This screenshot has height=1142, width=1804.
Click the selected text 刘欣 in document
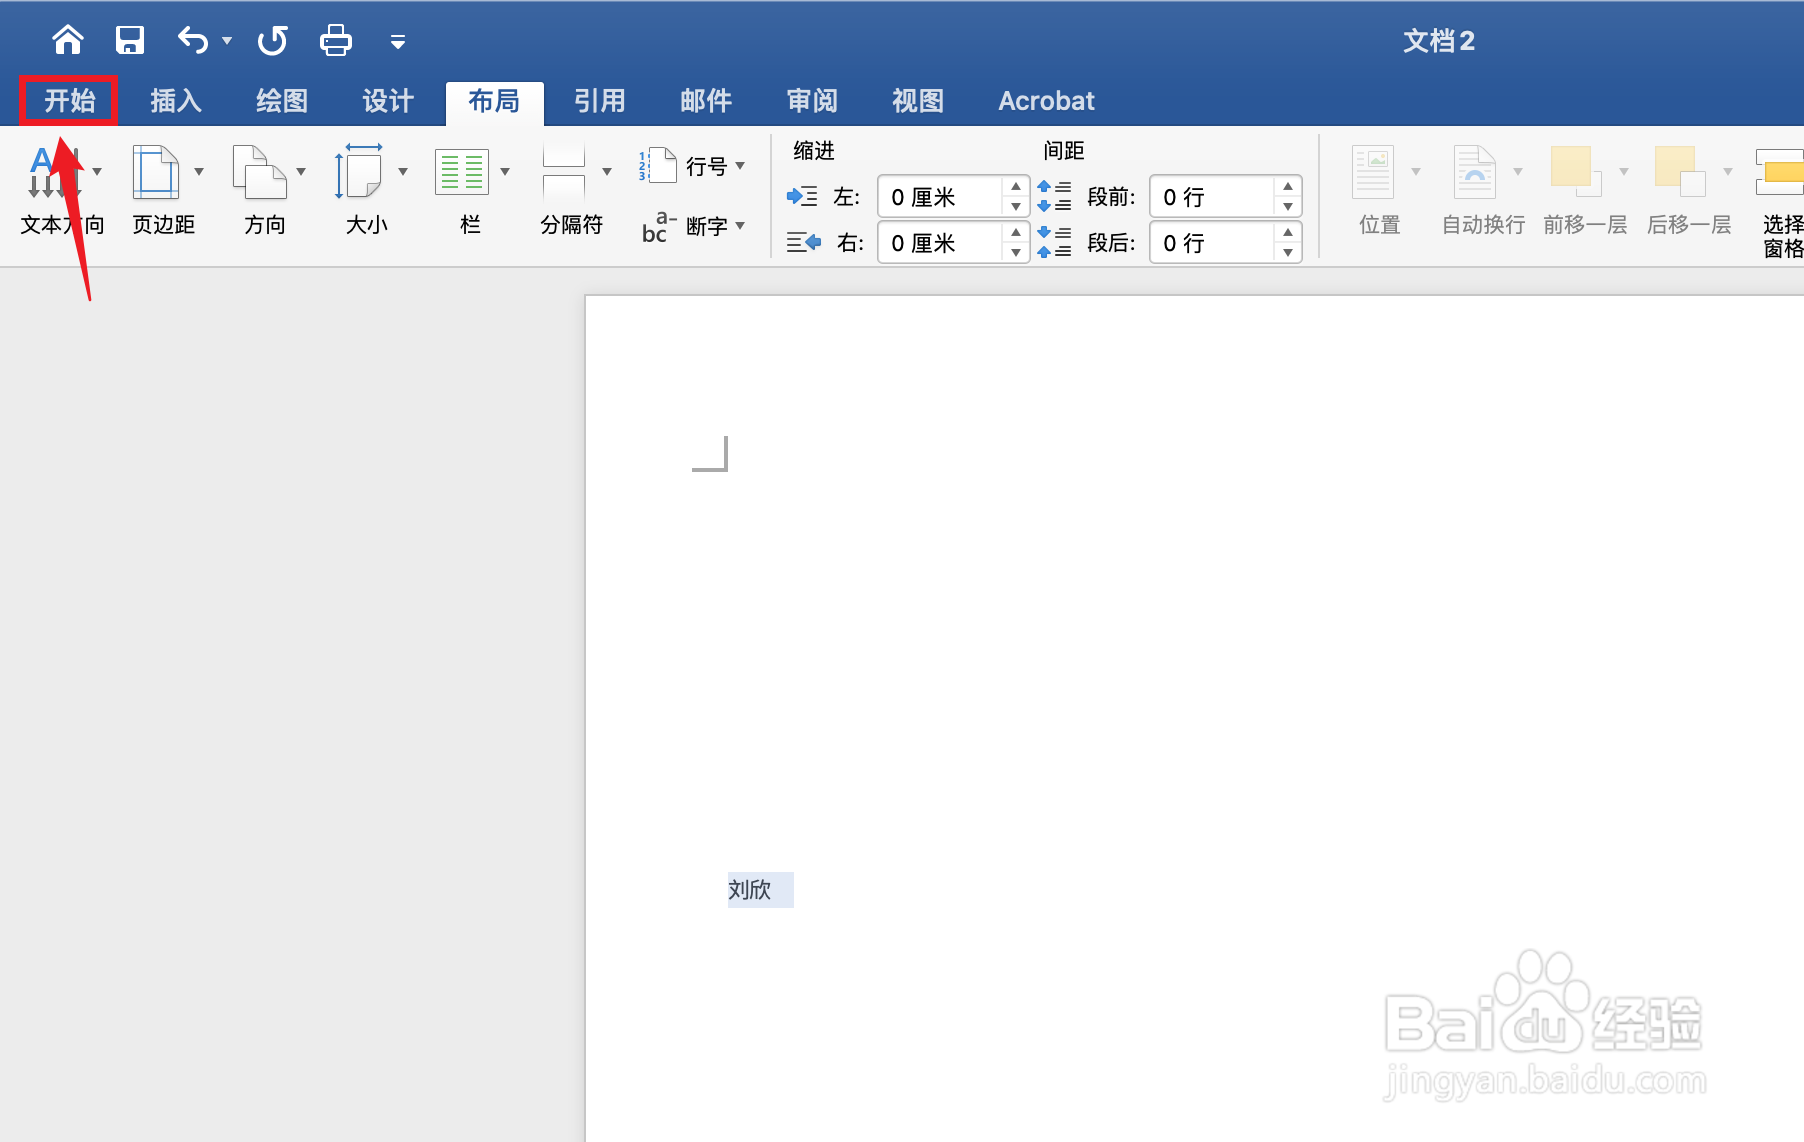click(x=750, y=889)
